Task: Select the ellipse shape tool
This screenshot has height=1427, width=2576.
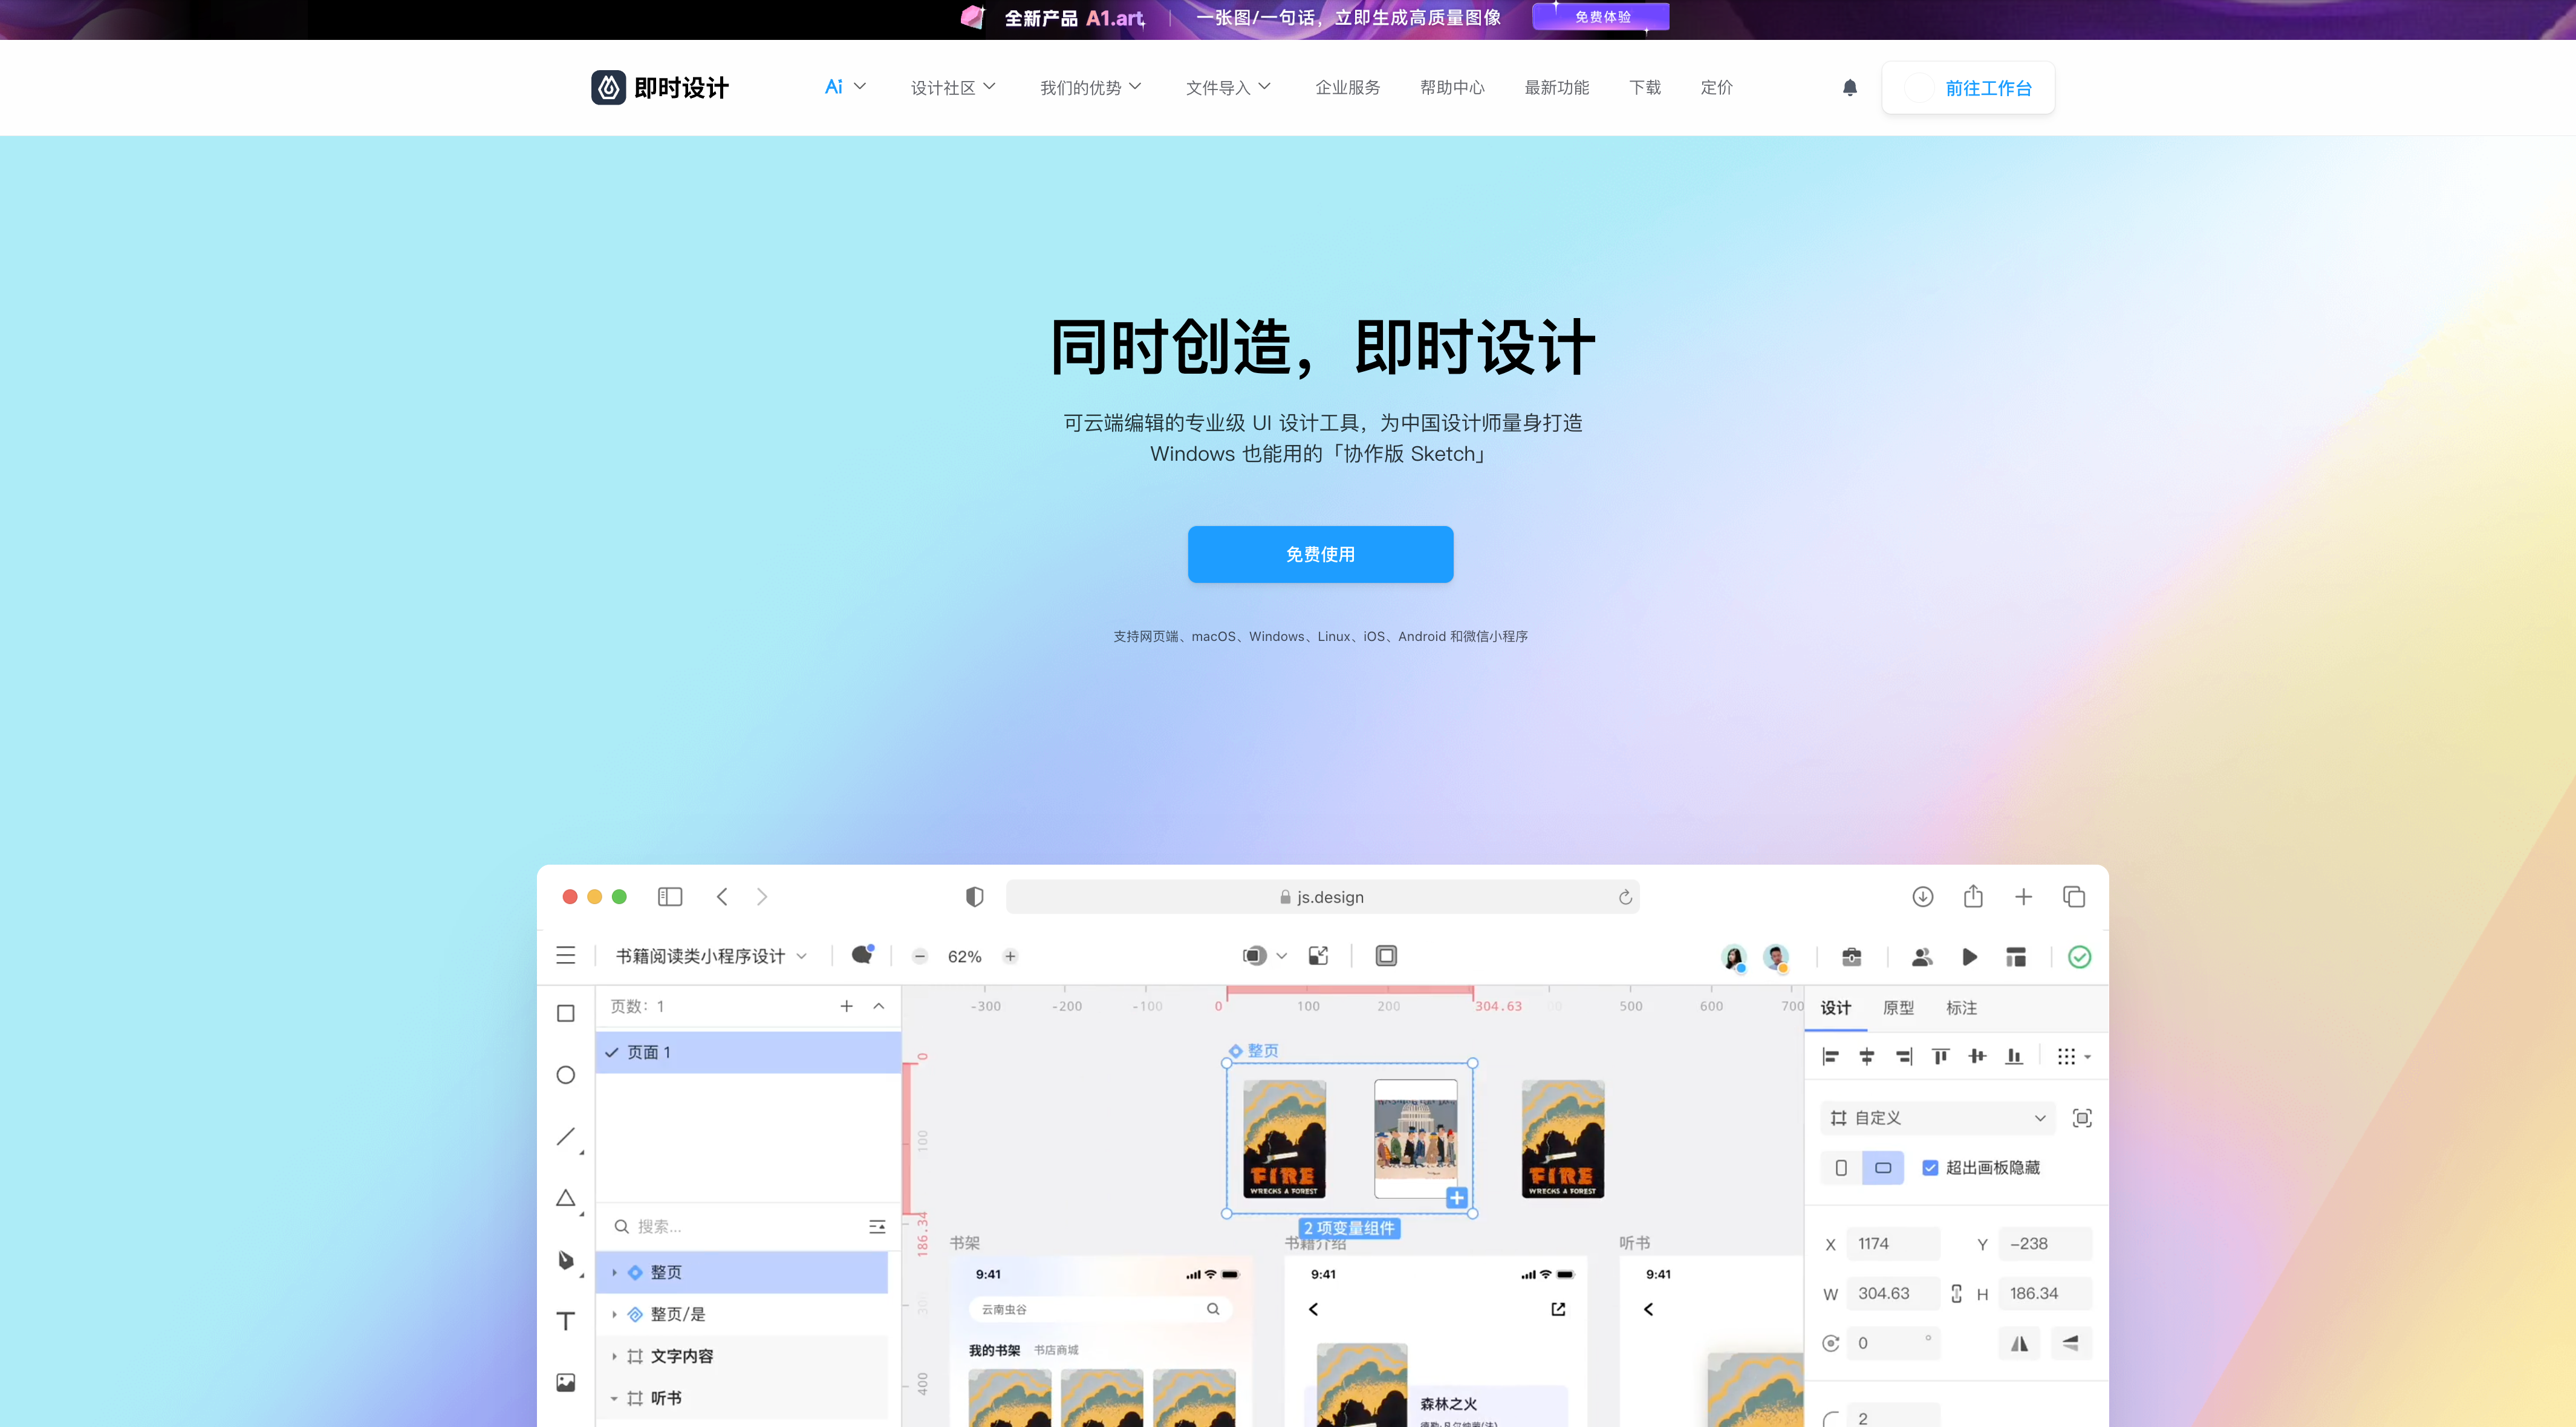Action: pos(565,1075)
